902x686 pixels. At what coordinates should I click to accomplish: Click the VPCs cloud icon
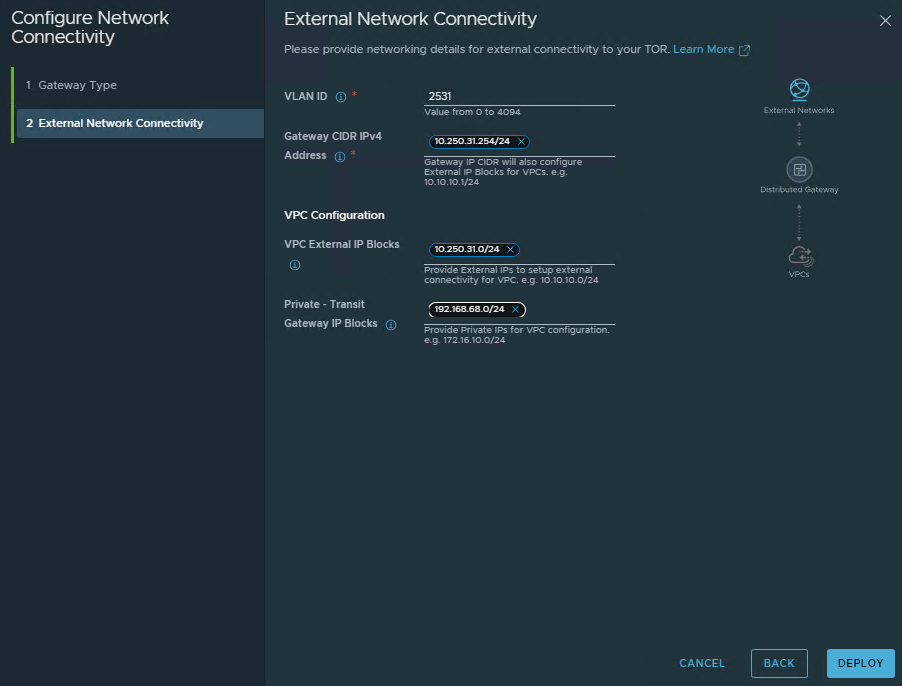(799, 255)
